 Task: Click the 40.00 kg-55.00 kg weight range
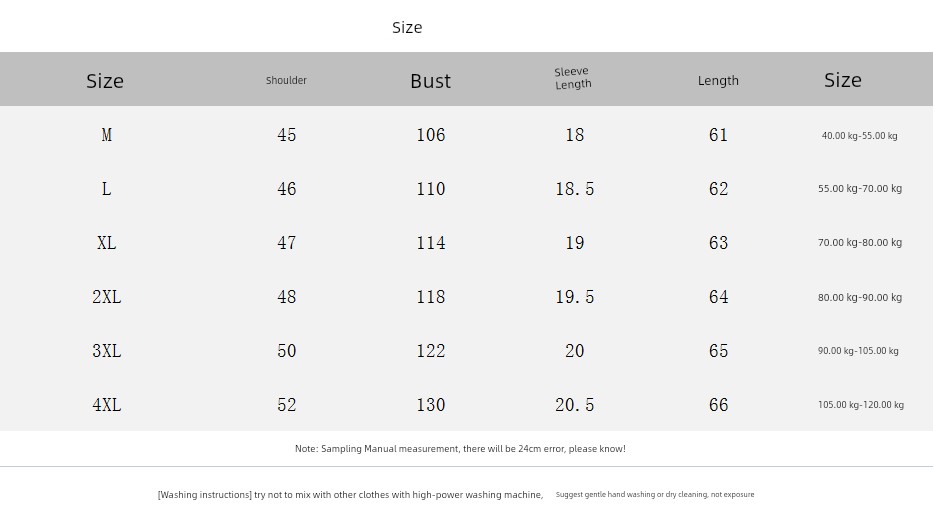pos(859,136)
